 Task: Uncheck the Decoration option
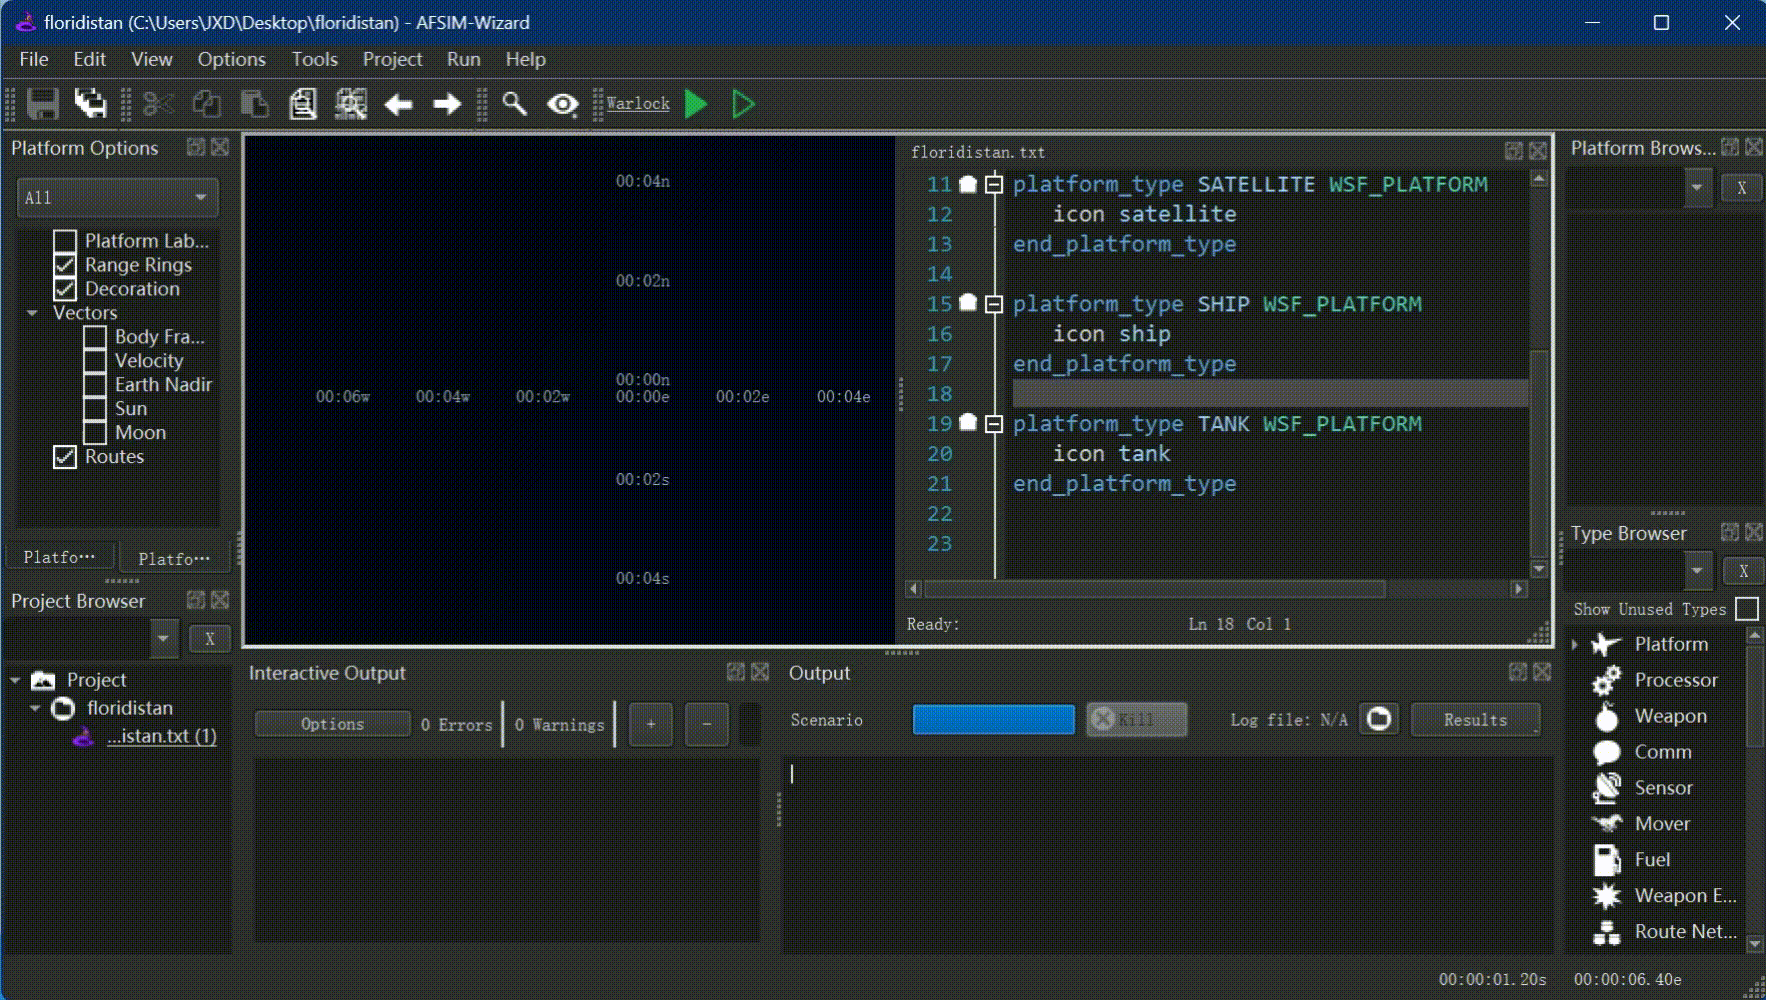pyautogui.click(x=65, y=289)
